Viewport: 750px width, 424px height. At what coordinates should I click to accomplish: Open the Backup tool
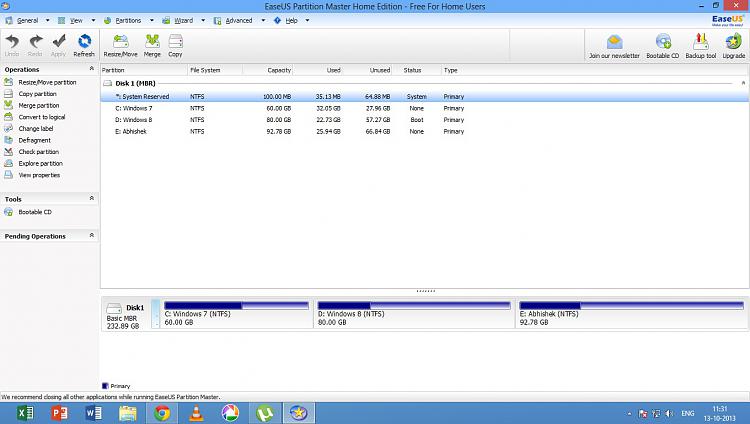click(x=701, y=46)
